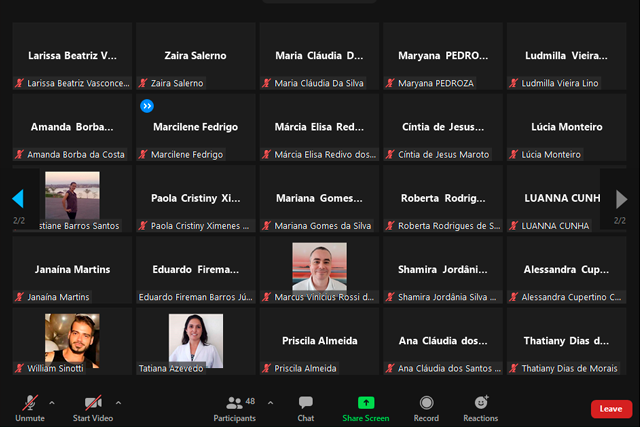Start recording with Record button

click(426, 405)
